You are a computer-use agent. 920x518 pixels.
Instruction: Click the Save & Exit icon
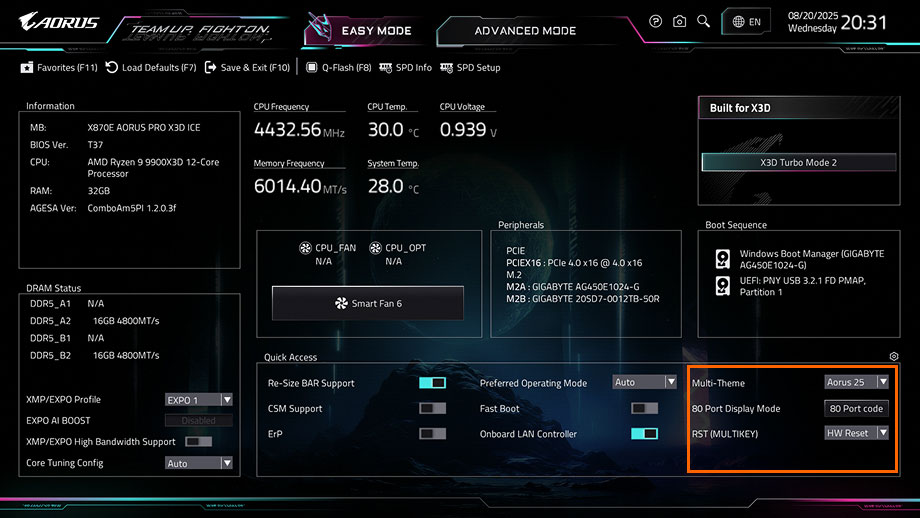click(210, 68)
